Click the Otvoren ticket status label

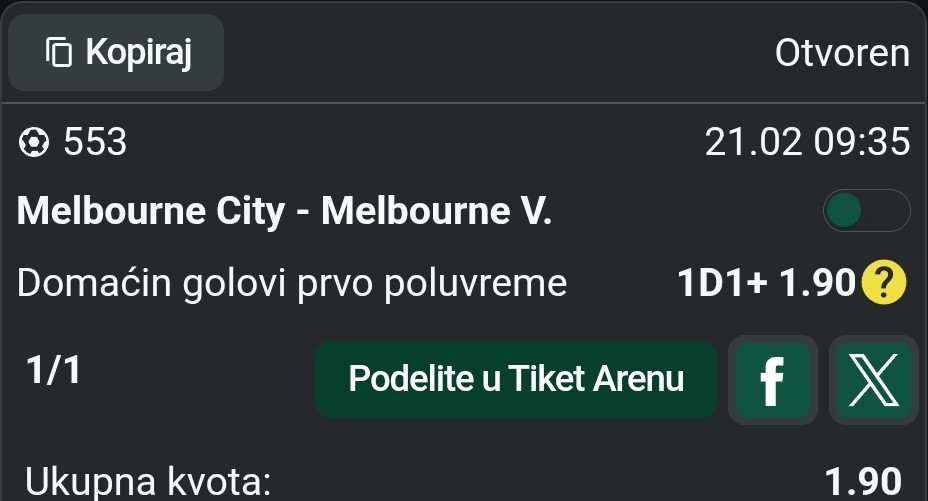pos(842,53)
